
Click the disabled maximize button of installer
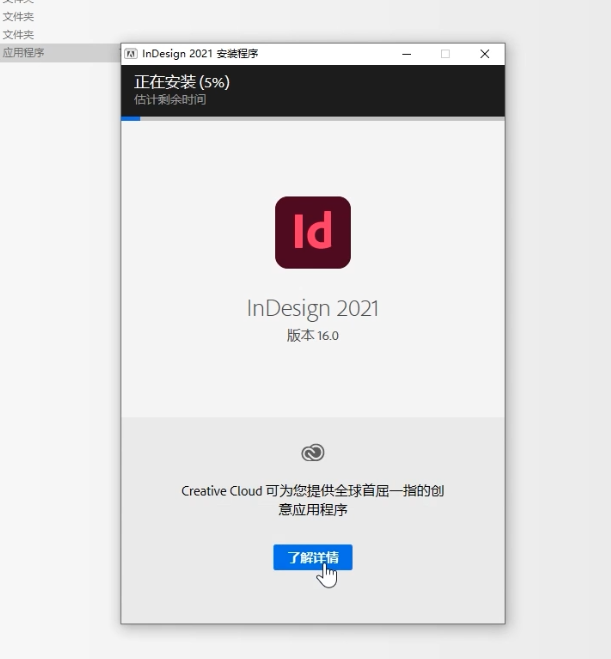(445, 54)
